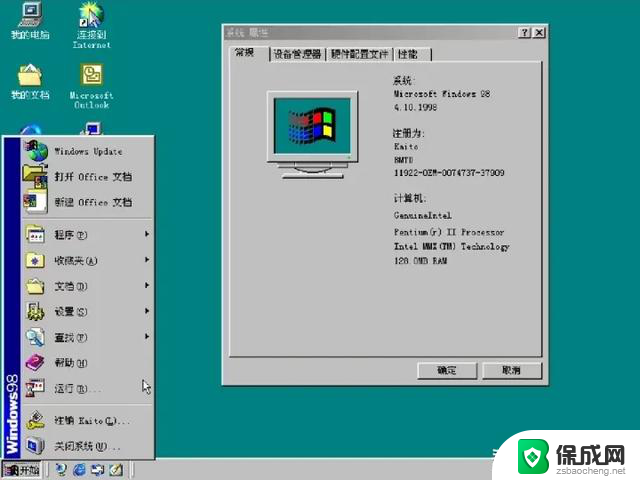Click Programs icon in Start menu
The width and height of the screenshot is (640, 480).
coord(36,235)
